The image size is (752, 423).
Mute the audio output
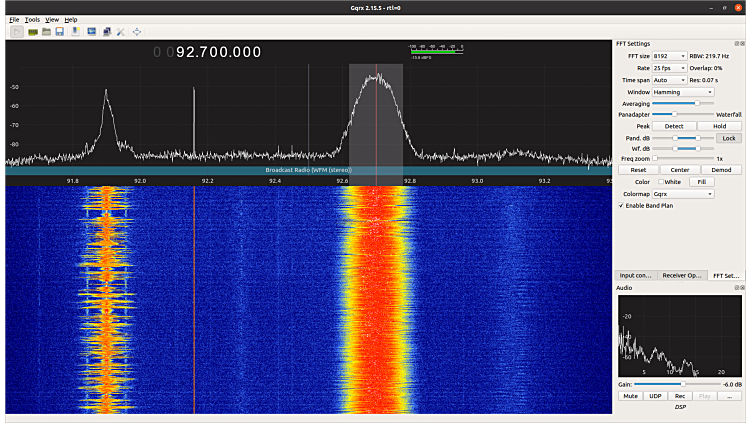click(x=630, y=396)
